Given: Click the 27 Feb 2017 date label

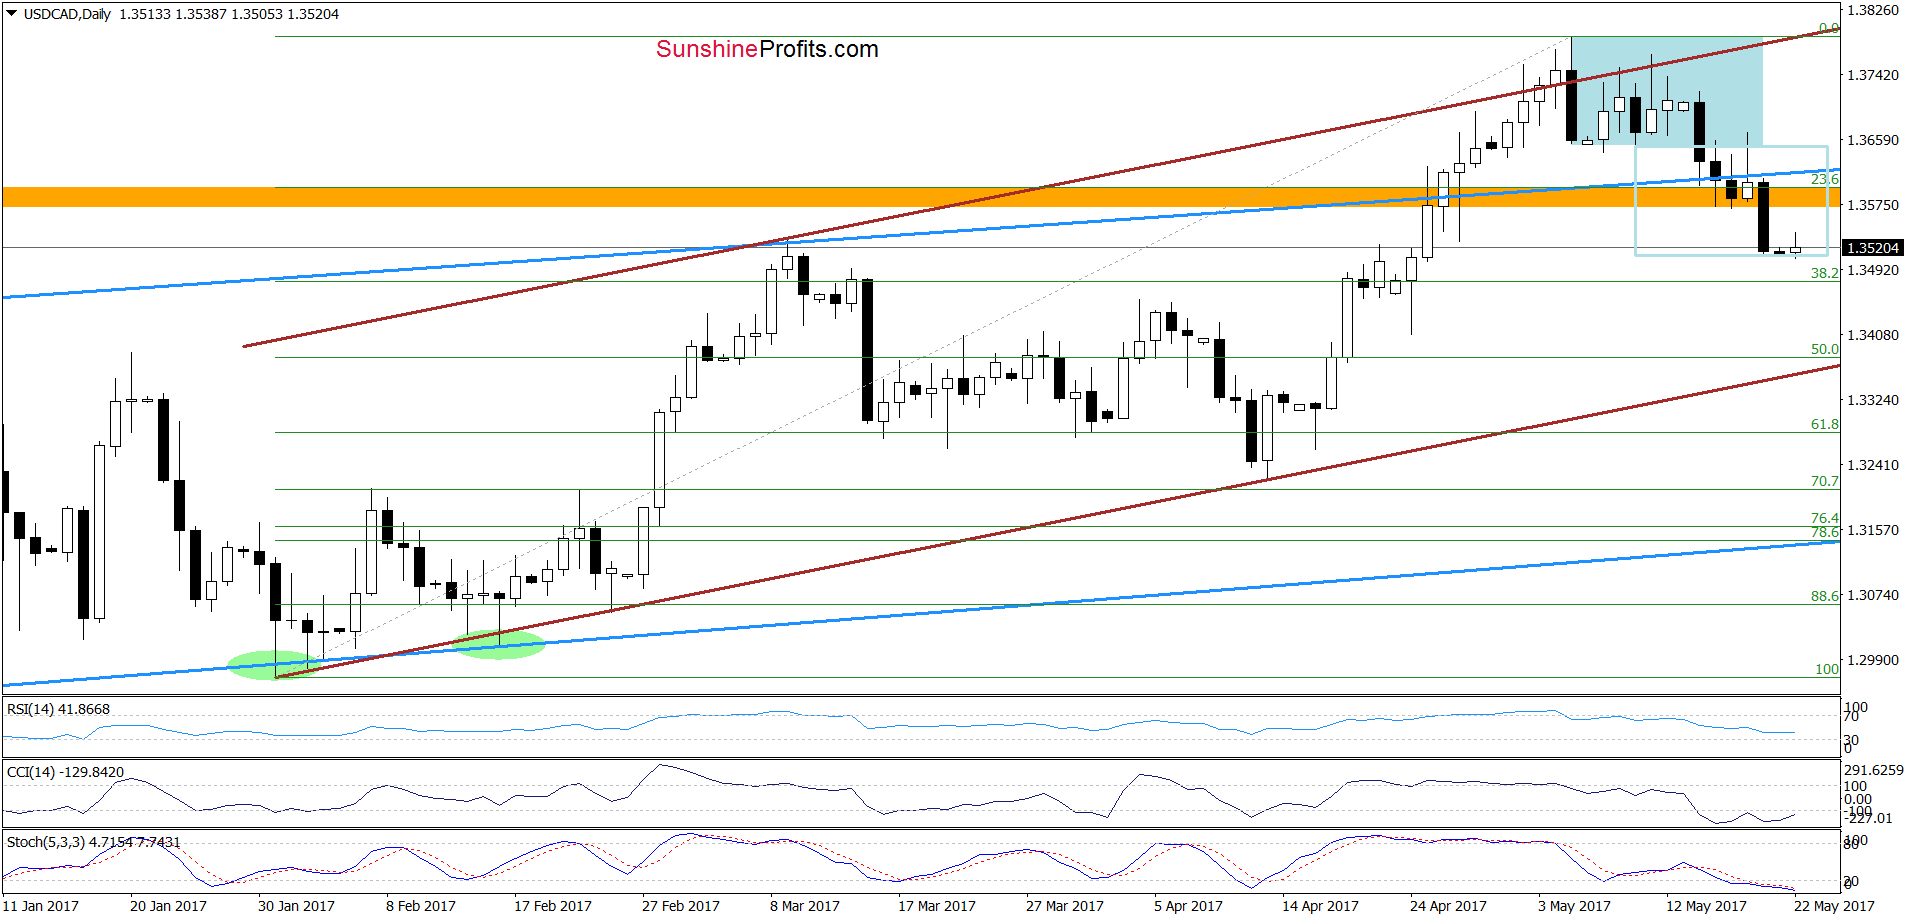Looking at the screenshot, I should [681, 906].
